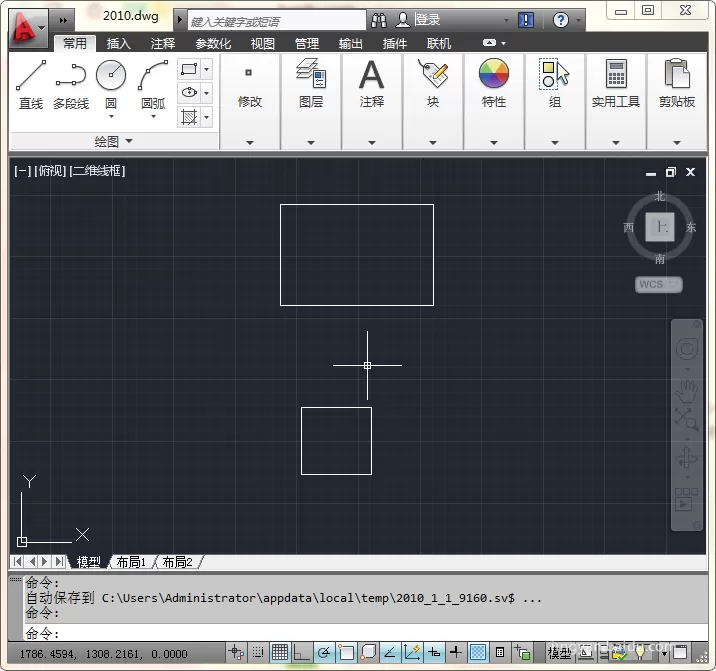Open the Help question mark icon
716x671 pixels.
[x=560, y=20]
